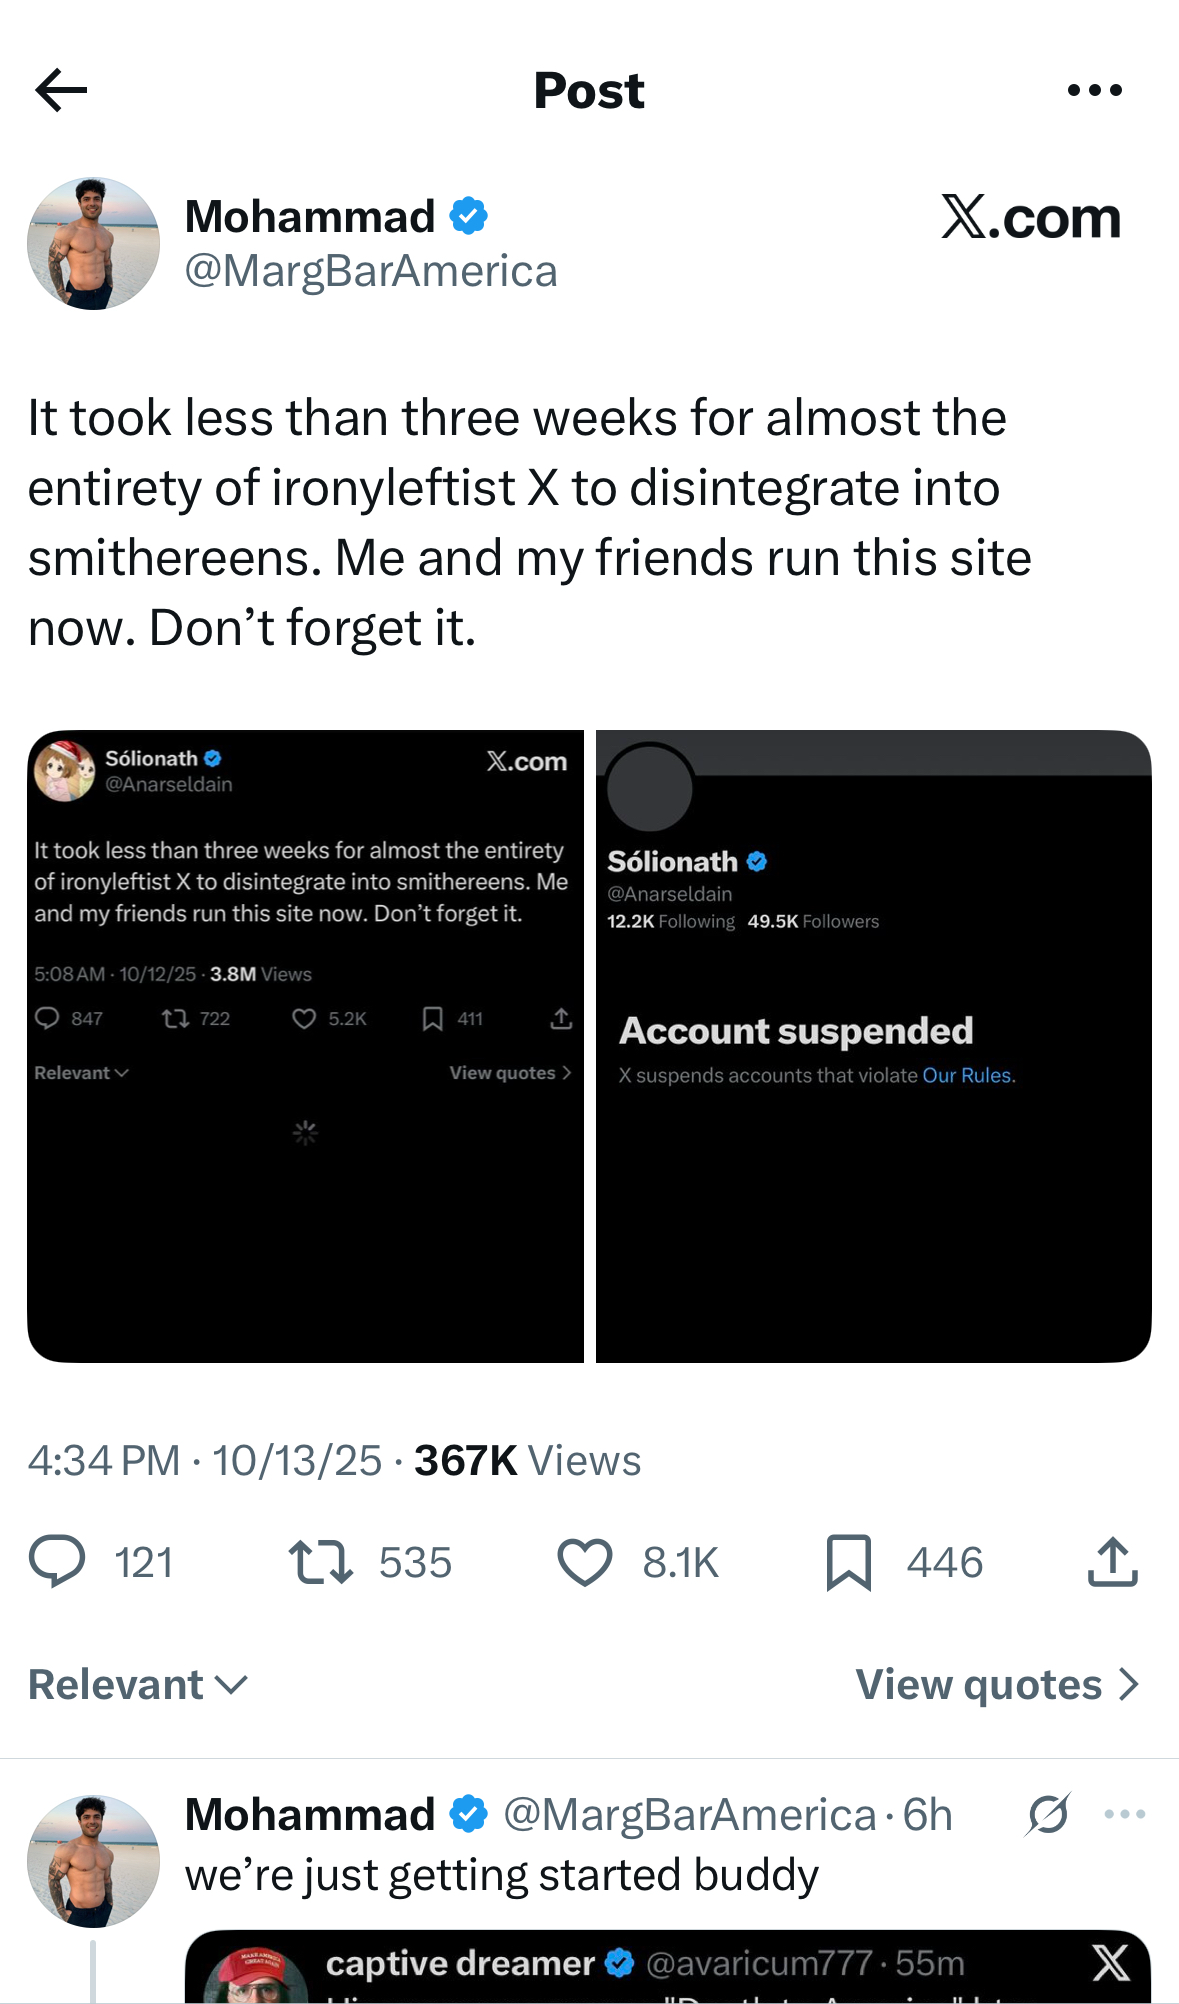Go back using the arrow icon
1179x2004 pixels.
(x=61, y=90)
